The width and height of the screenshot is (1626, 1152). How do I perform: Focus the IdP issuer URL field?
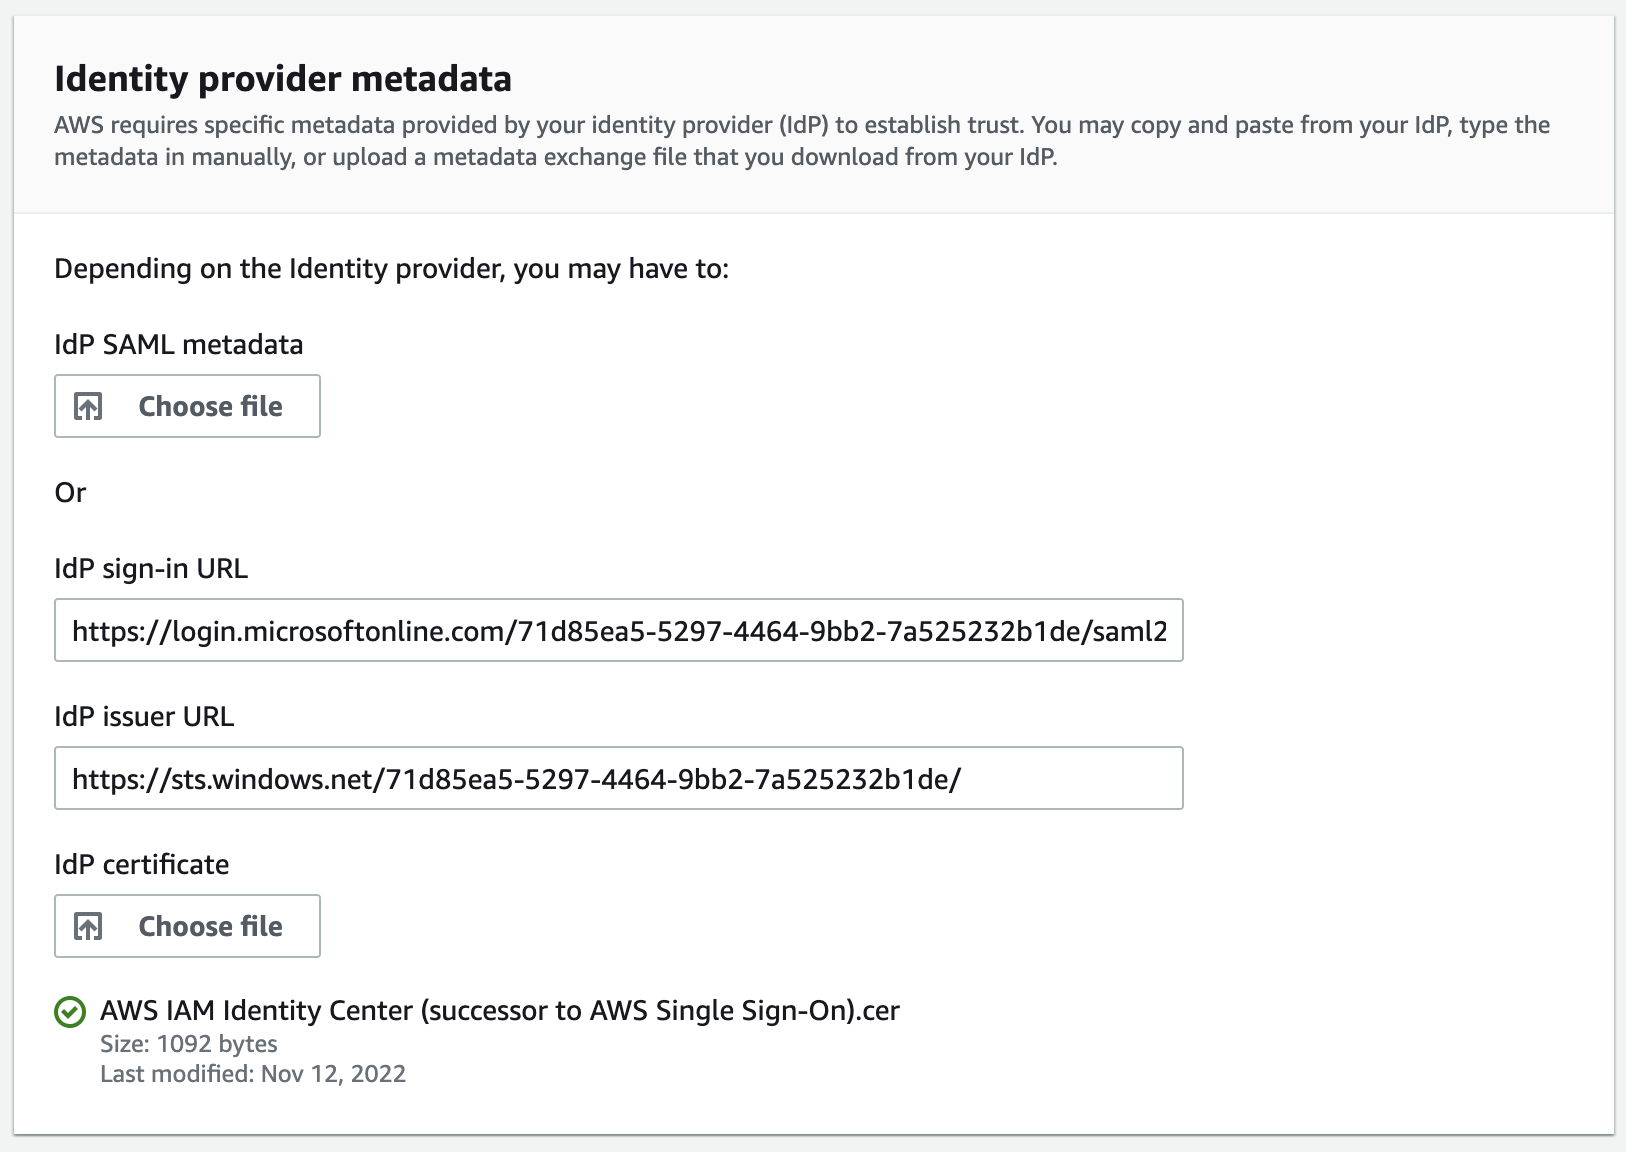tap(619, 778)
